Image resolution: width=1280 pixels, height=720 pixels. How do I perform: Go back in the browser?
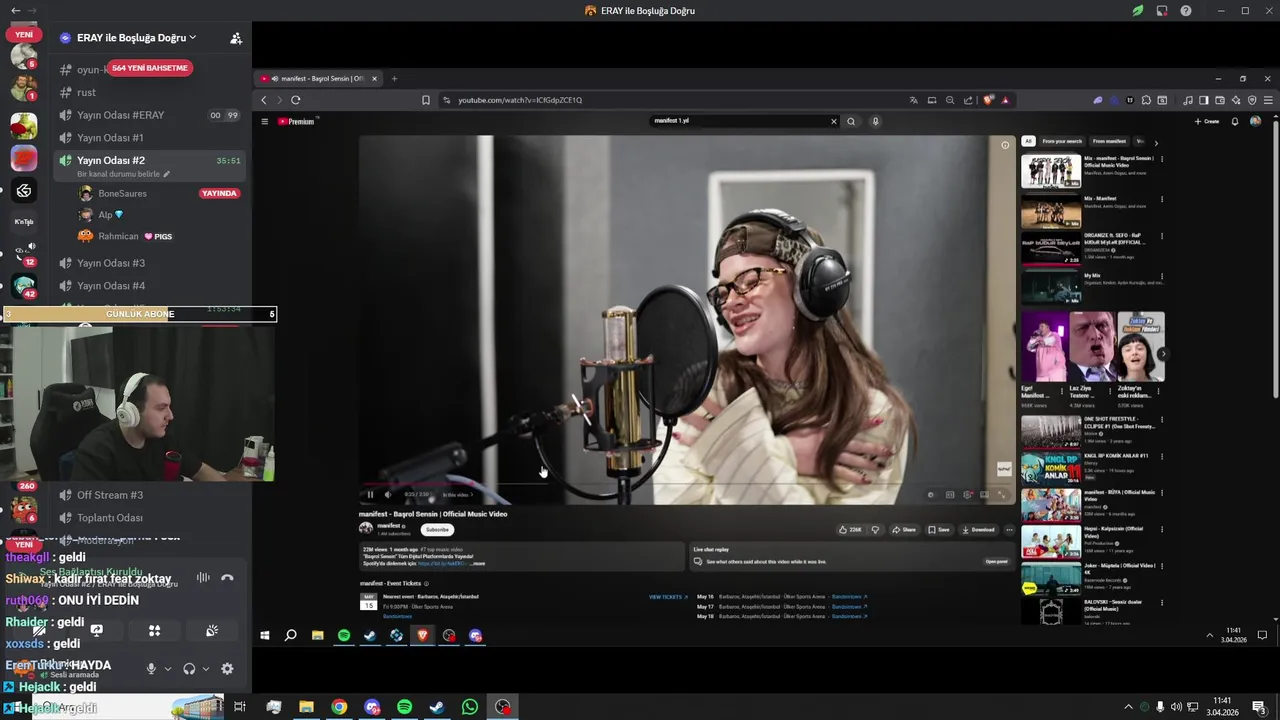click(264, 100)
